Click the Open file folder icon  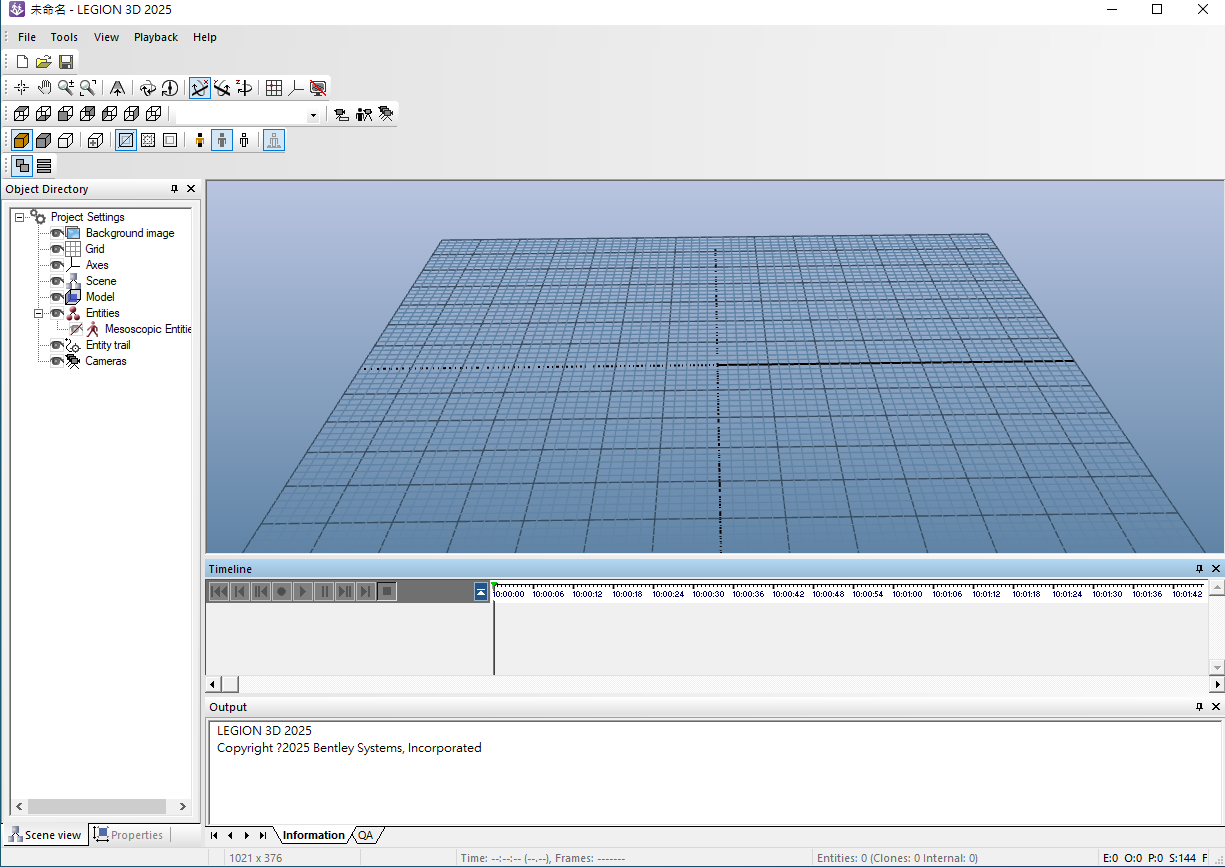click(44, 62)
